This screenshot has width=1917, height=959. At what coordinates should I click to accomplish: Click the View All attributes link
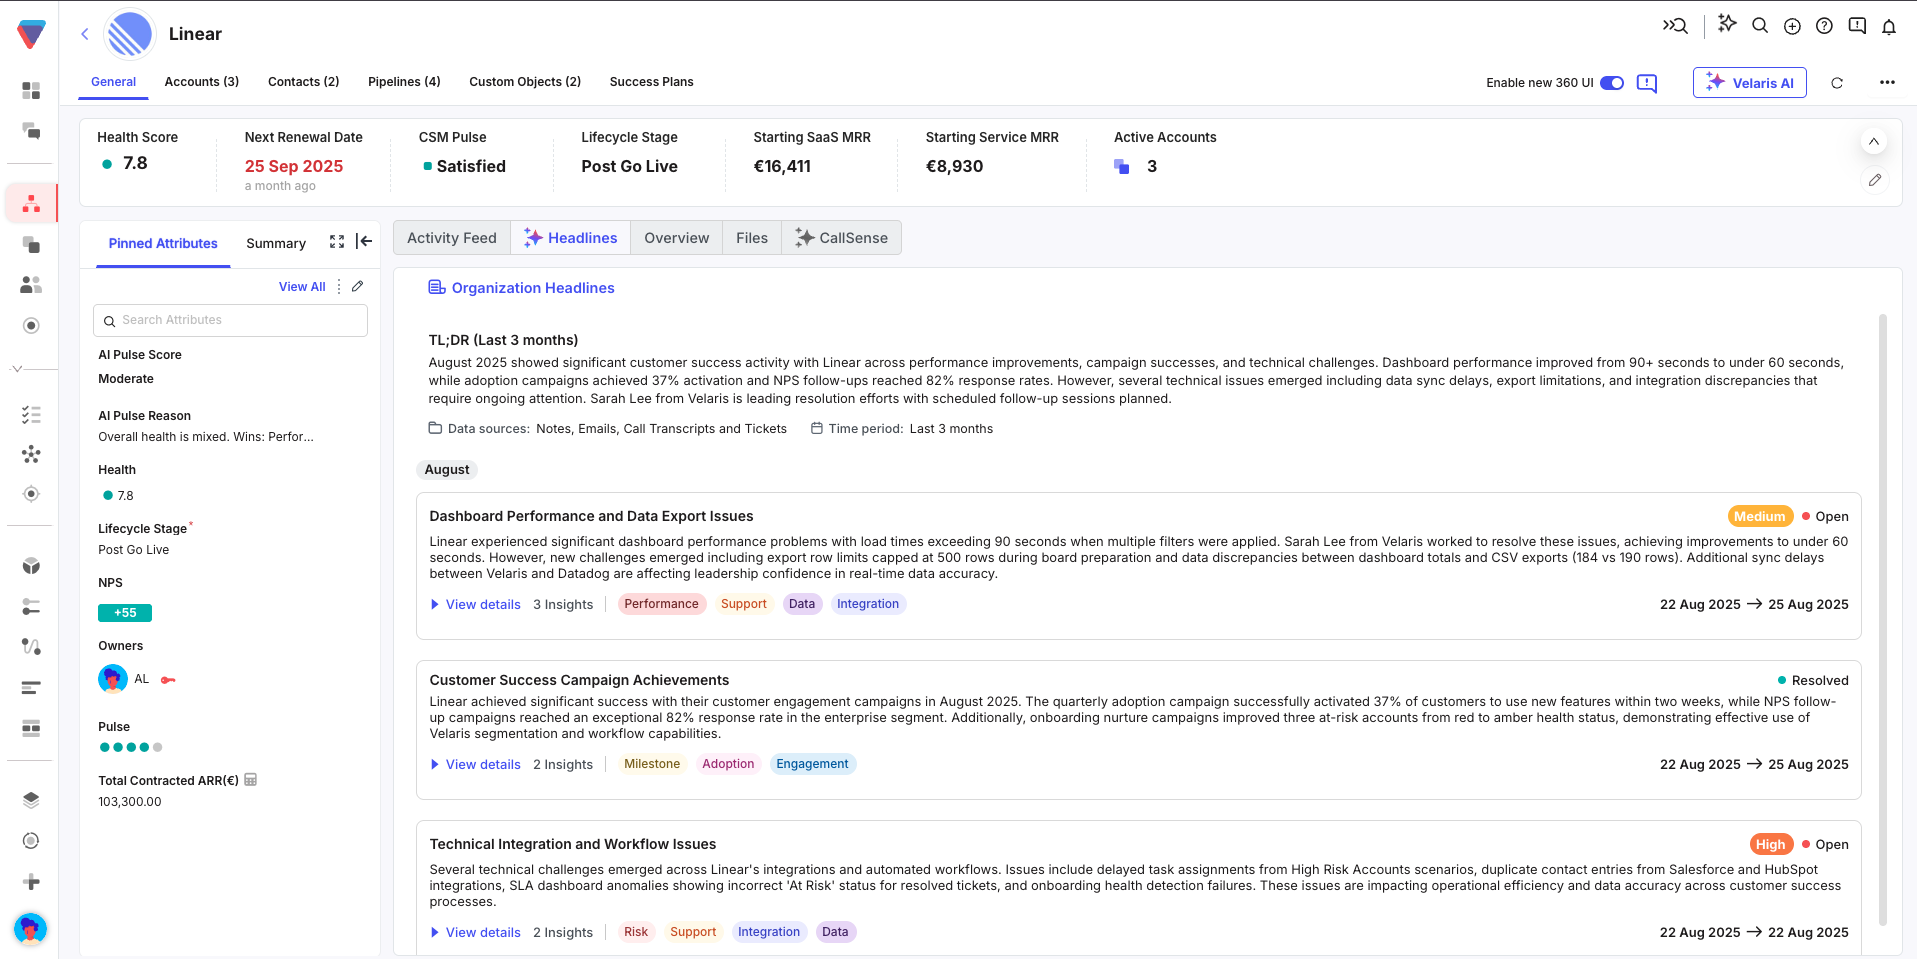[x=302, y=287]
